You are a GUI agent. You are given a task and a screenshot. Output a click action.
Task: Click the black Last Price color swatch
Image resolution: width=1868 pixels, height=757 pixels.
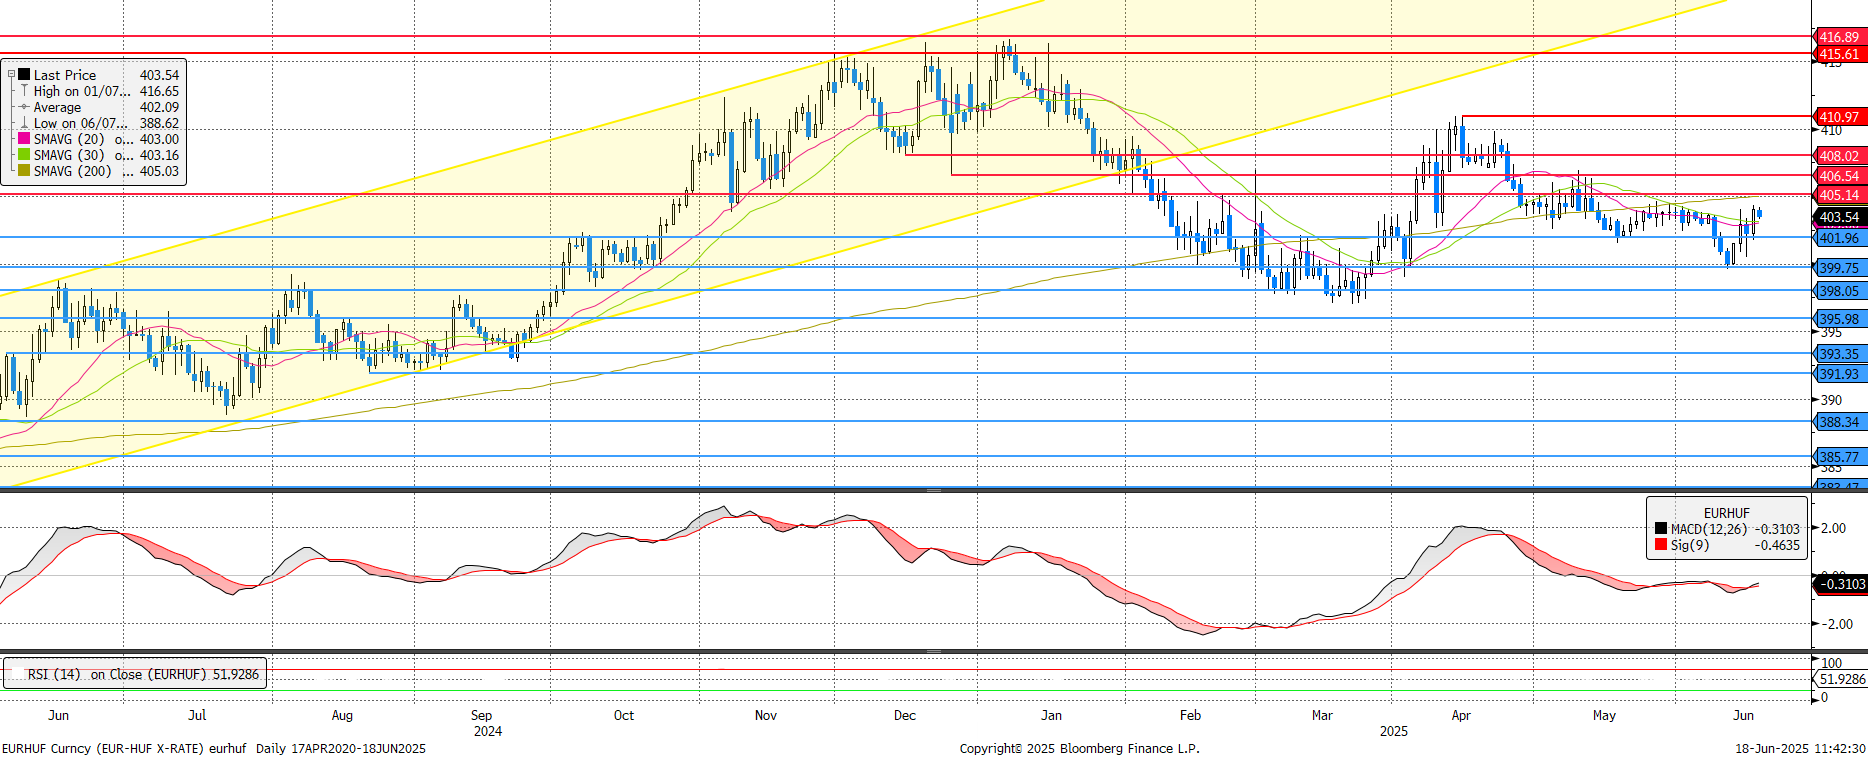tap(24, 74)
